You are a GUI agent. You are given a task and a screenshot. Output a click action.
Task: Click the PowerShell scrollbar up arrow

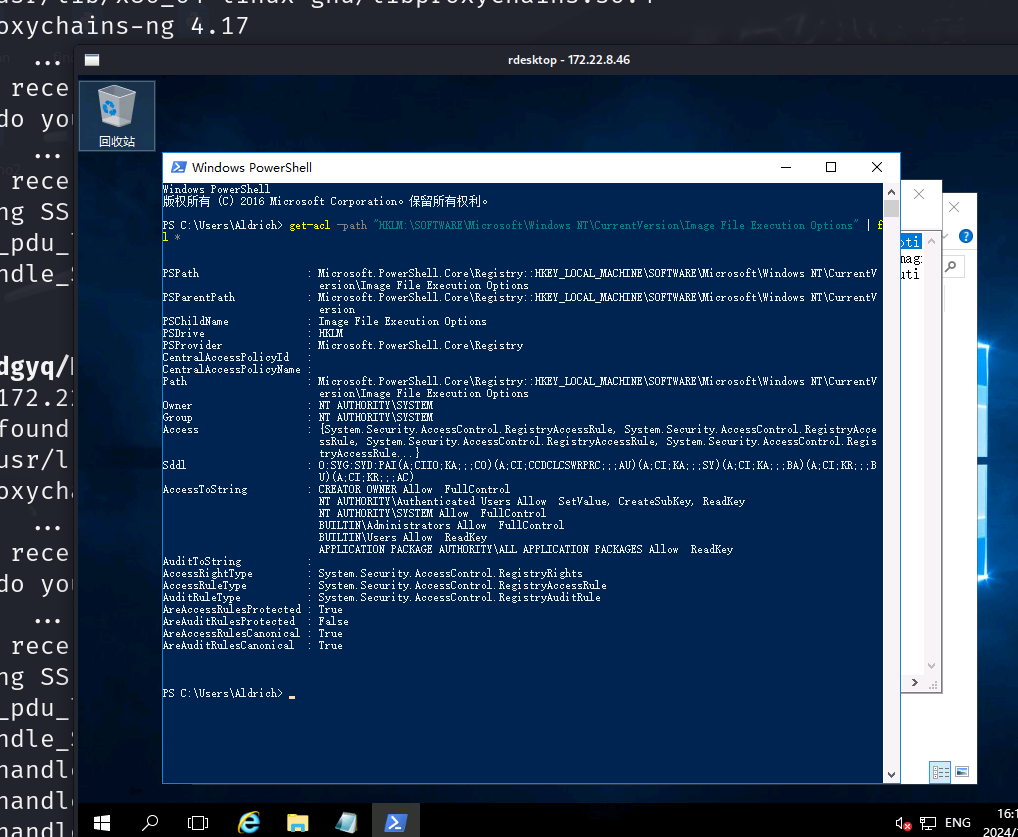tap(891, 192)
